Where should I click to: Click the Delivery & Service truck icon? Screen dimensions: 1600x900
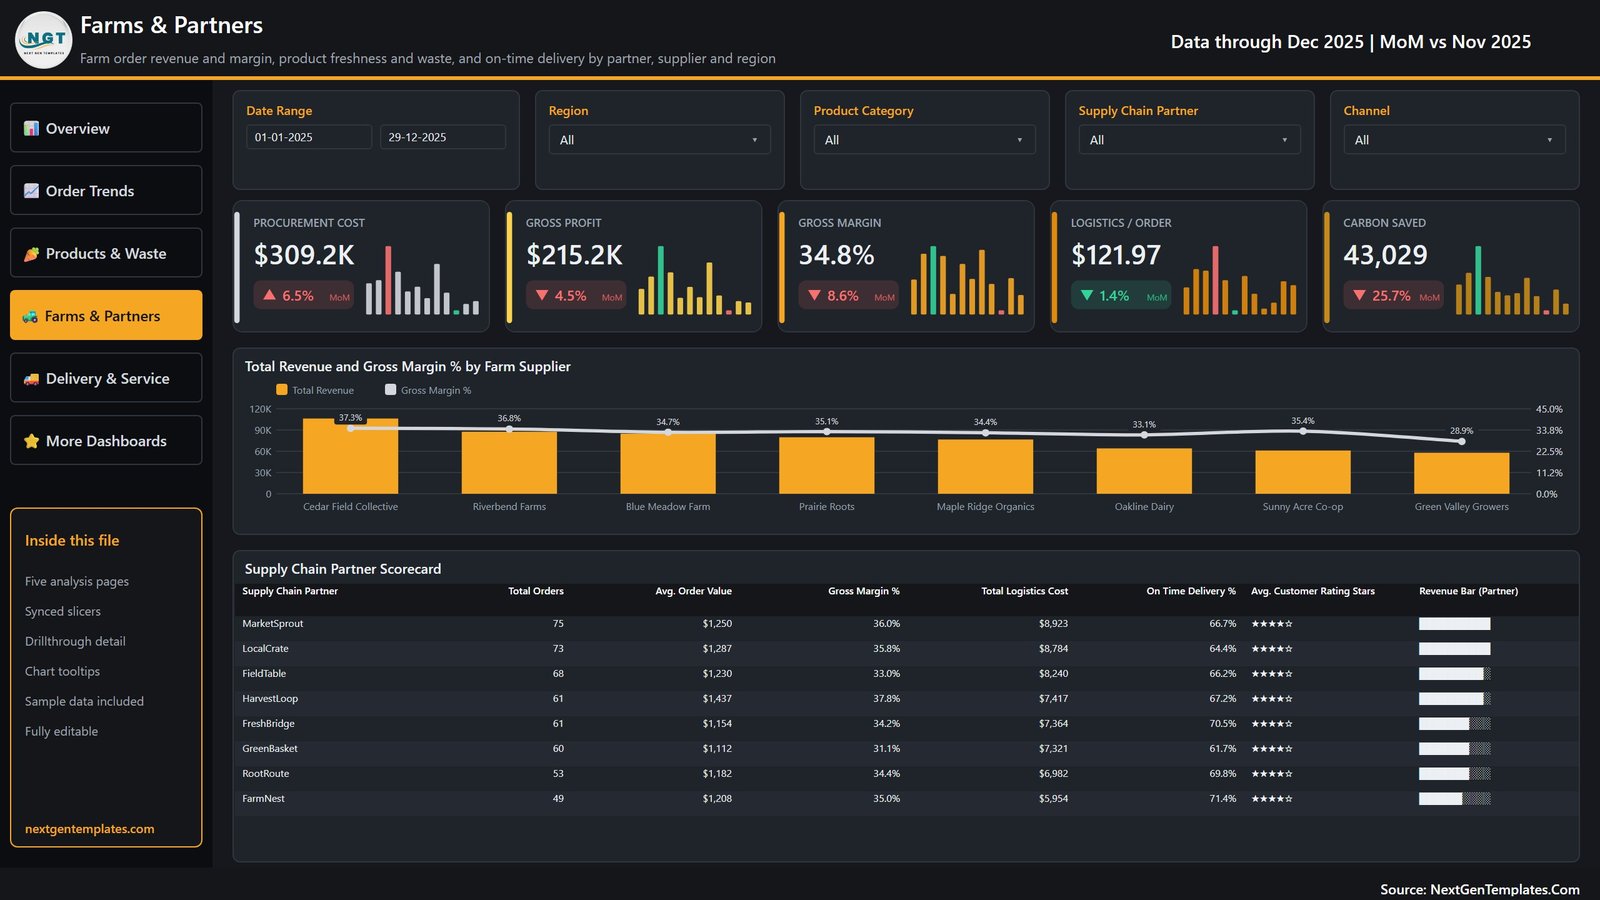[32, 379]
